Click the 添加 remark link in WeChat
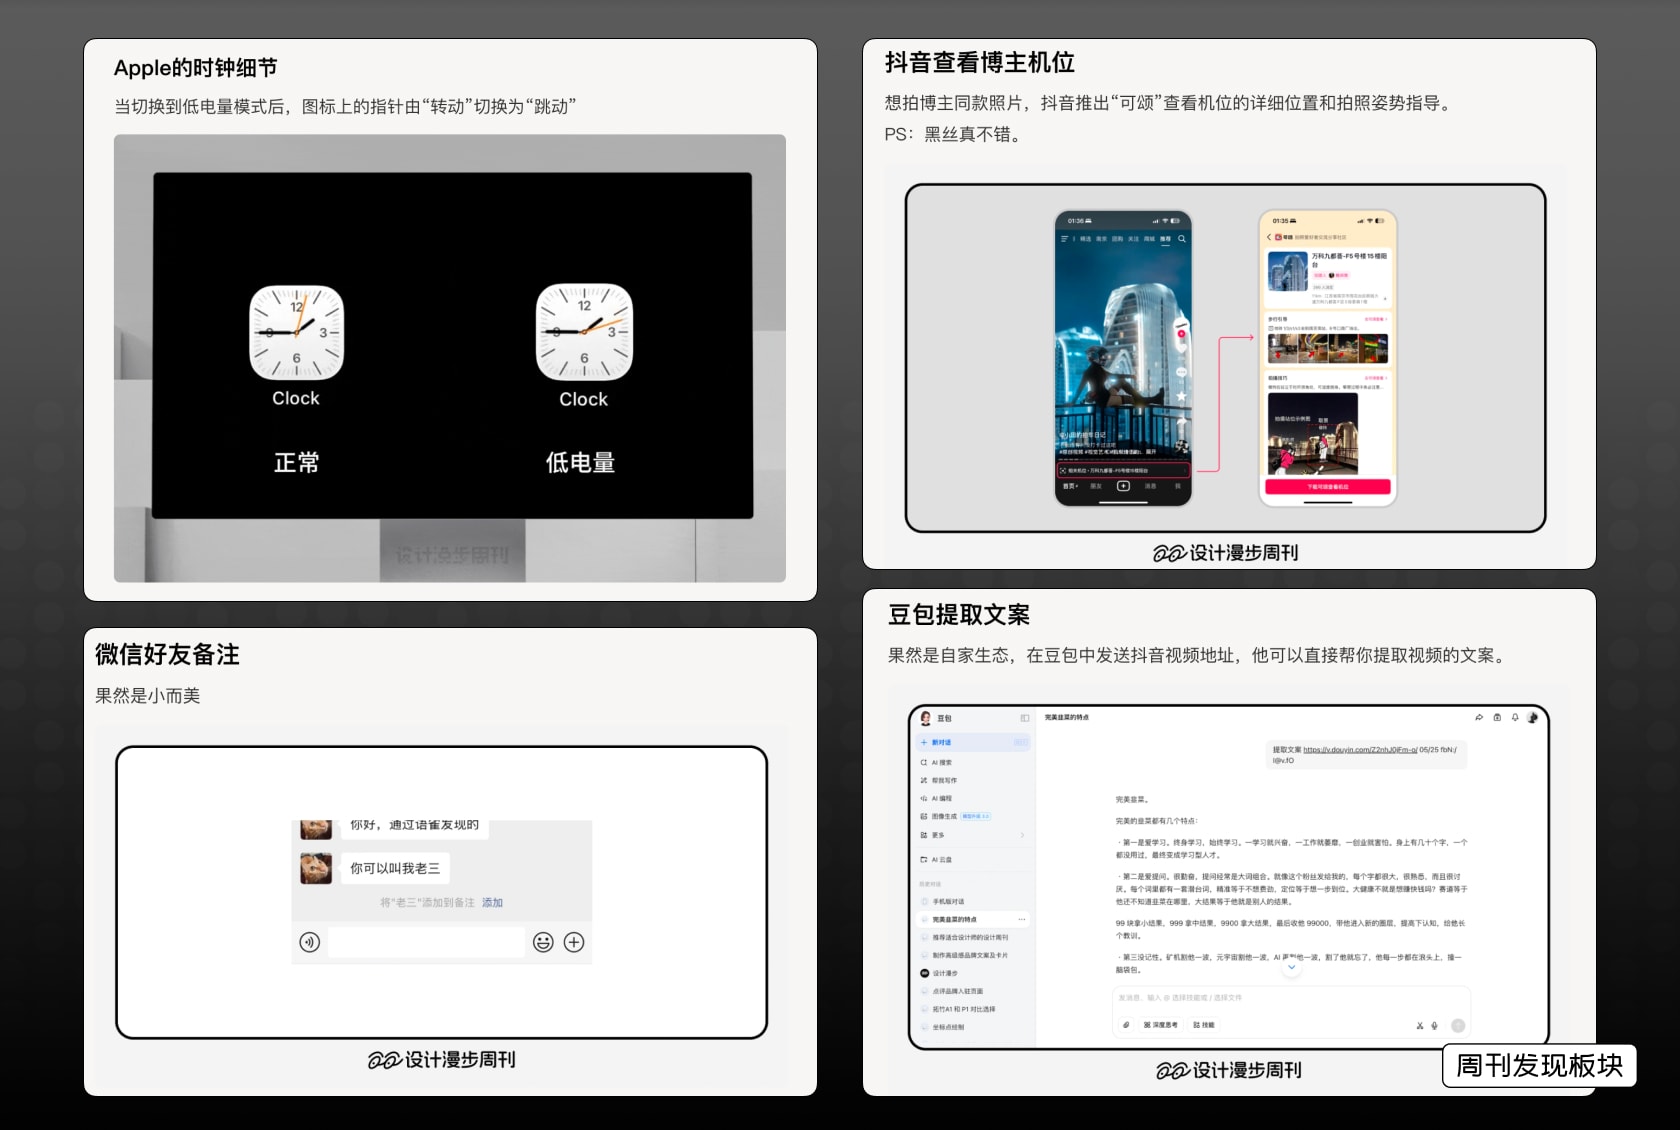Image resolution: width=1680 pixels, height=1130 pixels. [x=492, y=902]
